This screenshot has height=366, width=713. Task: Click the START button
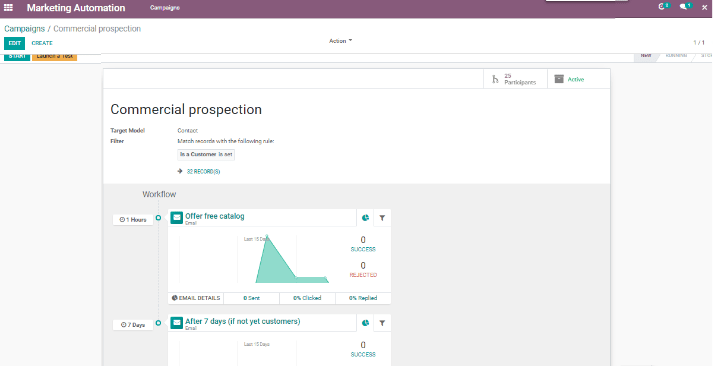tap(17, 56)
